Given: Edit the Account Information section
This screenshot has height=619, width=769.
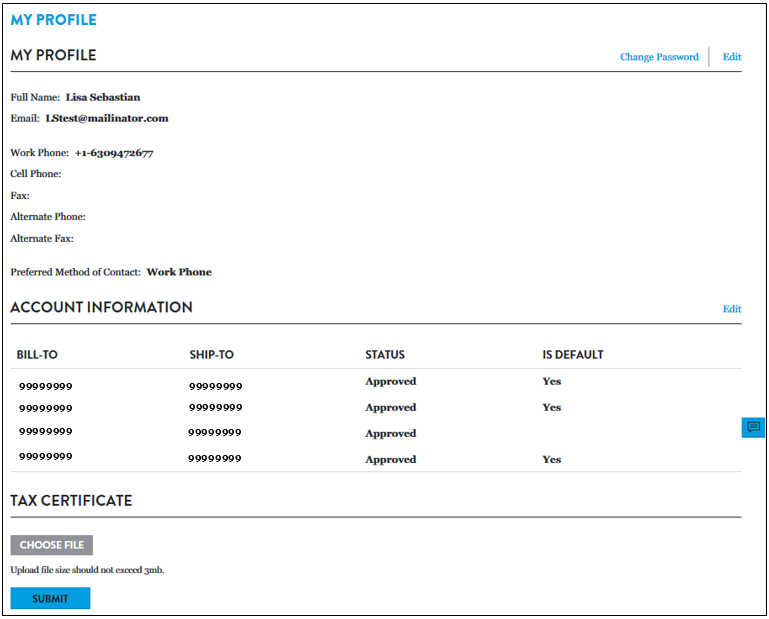Looking at the screenshot, I should (732, 309).
